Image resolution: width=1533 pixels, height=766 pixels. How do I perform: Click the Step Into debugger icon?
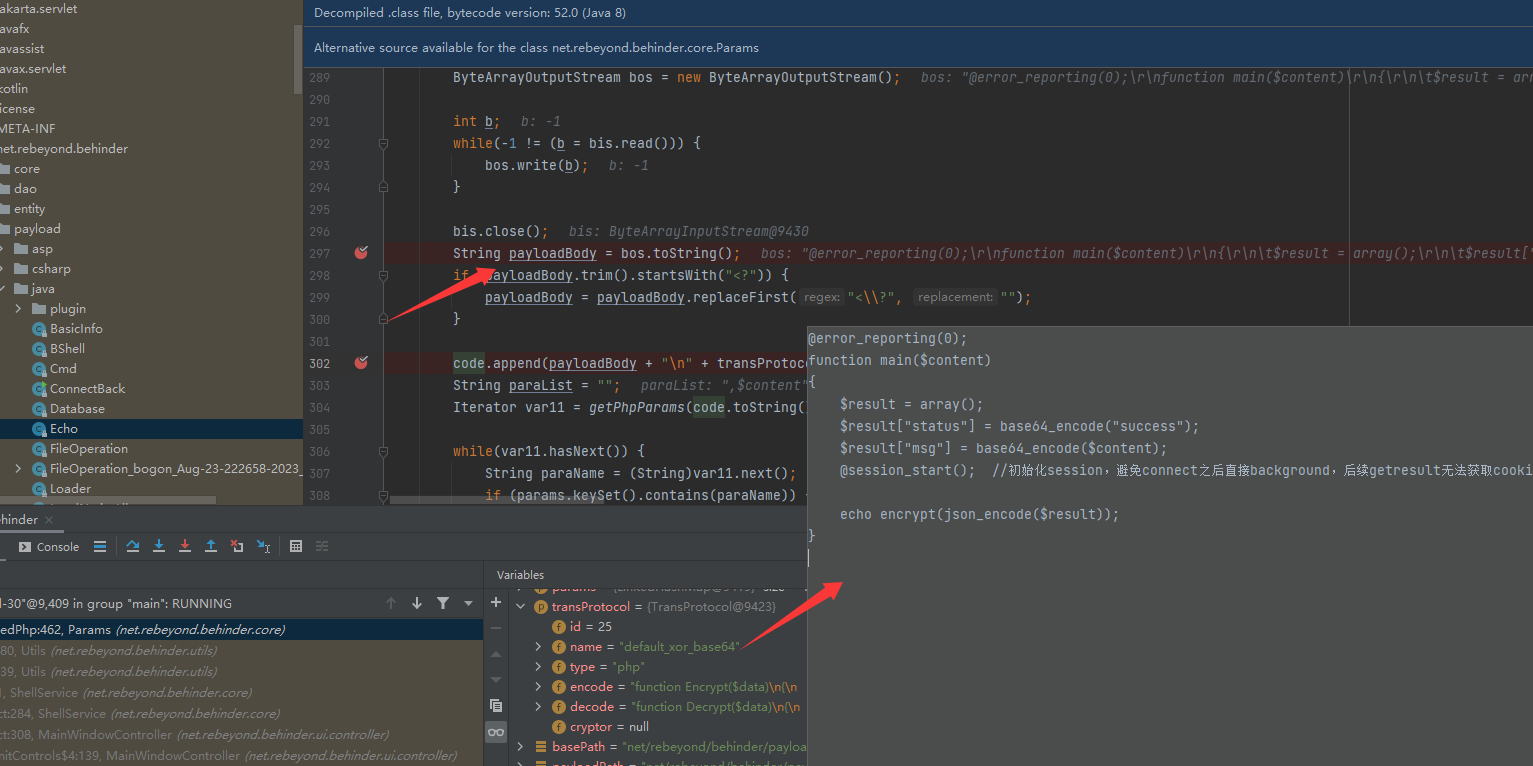pos(159,546)
